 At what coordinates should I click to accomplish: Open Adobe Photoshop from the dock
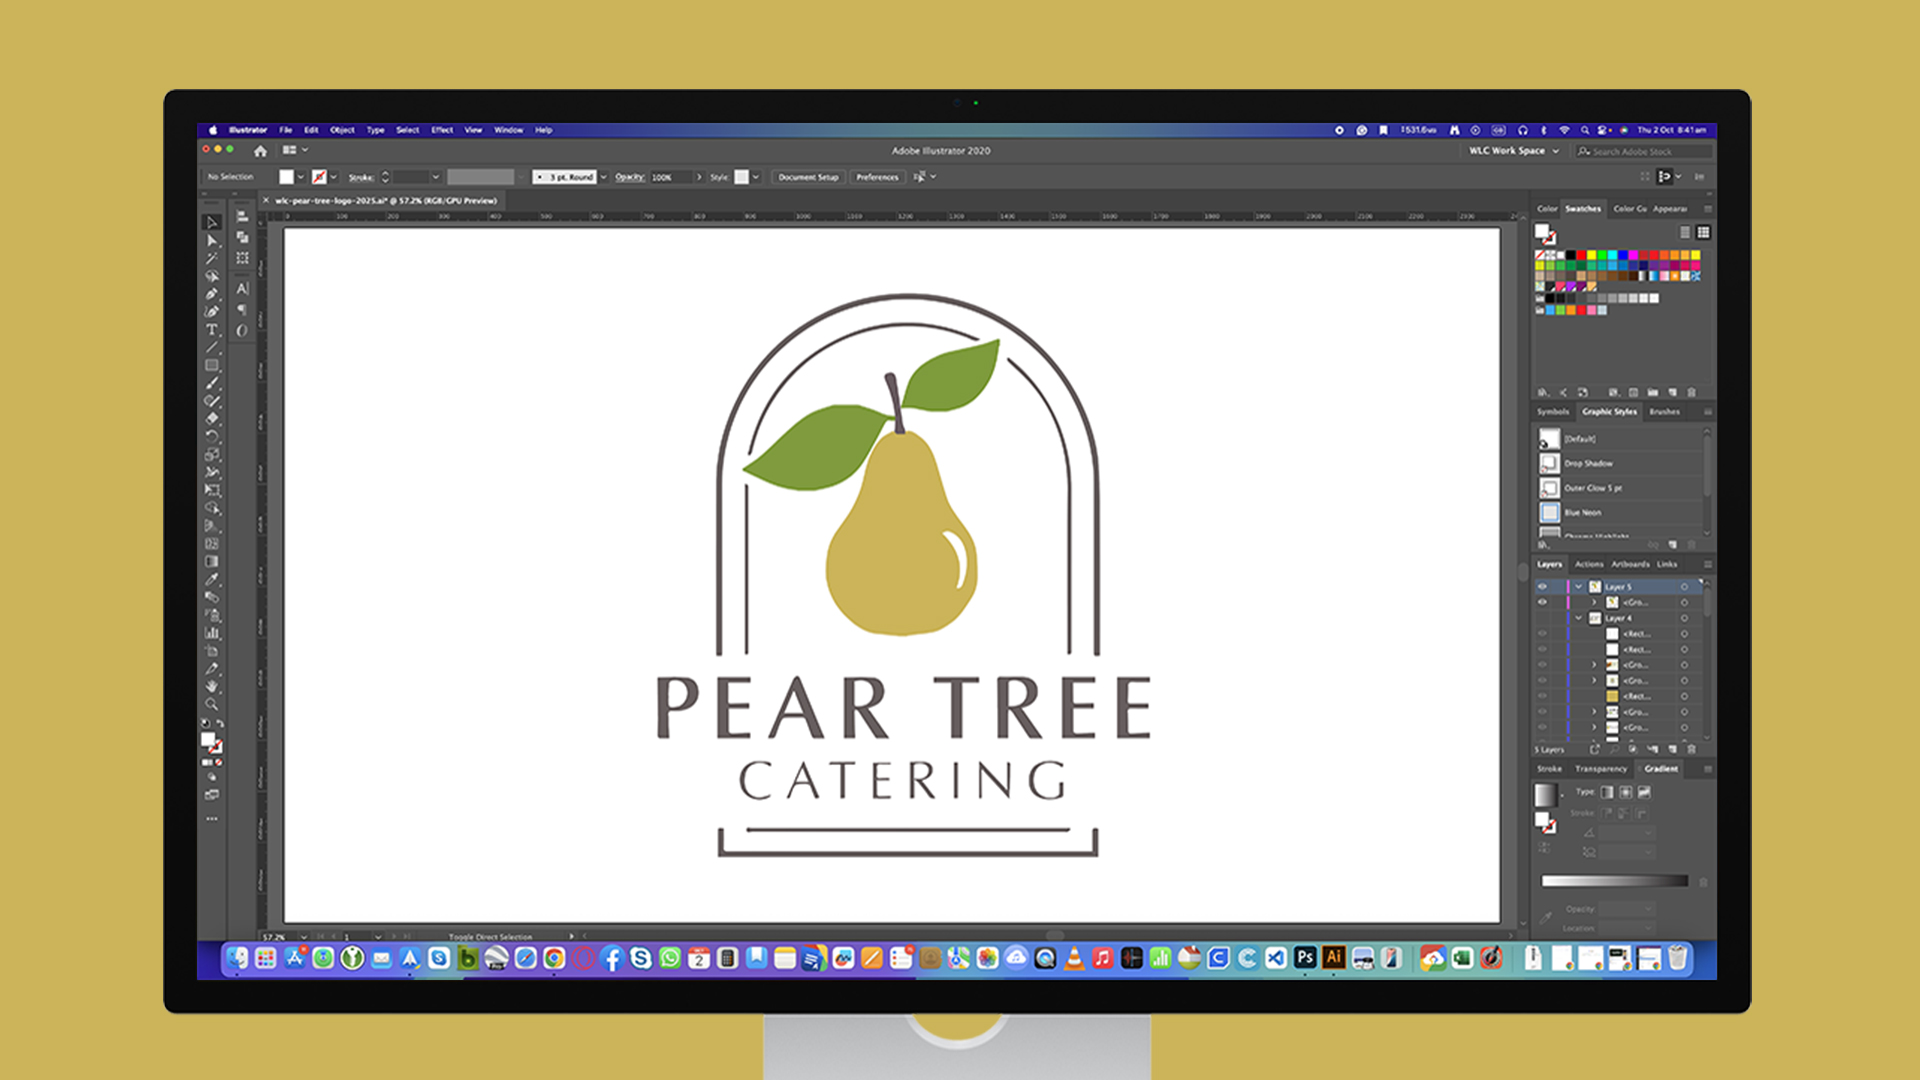coord(1305,958)
